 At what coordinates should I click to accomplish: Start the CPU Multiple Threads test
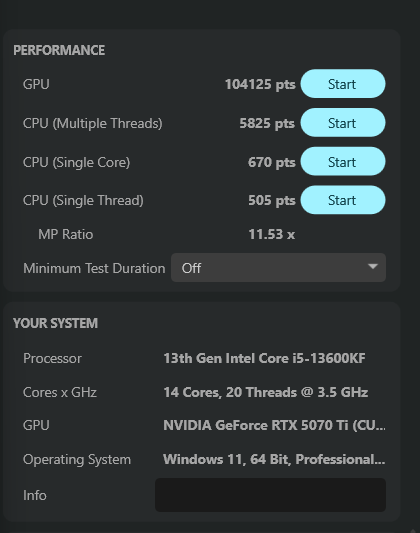point(343,123)
